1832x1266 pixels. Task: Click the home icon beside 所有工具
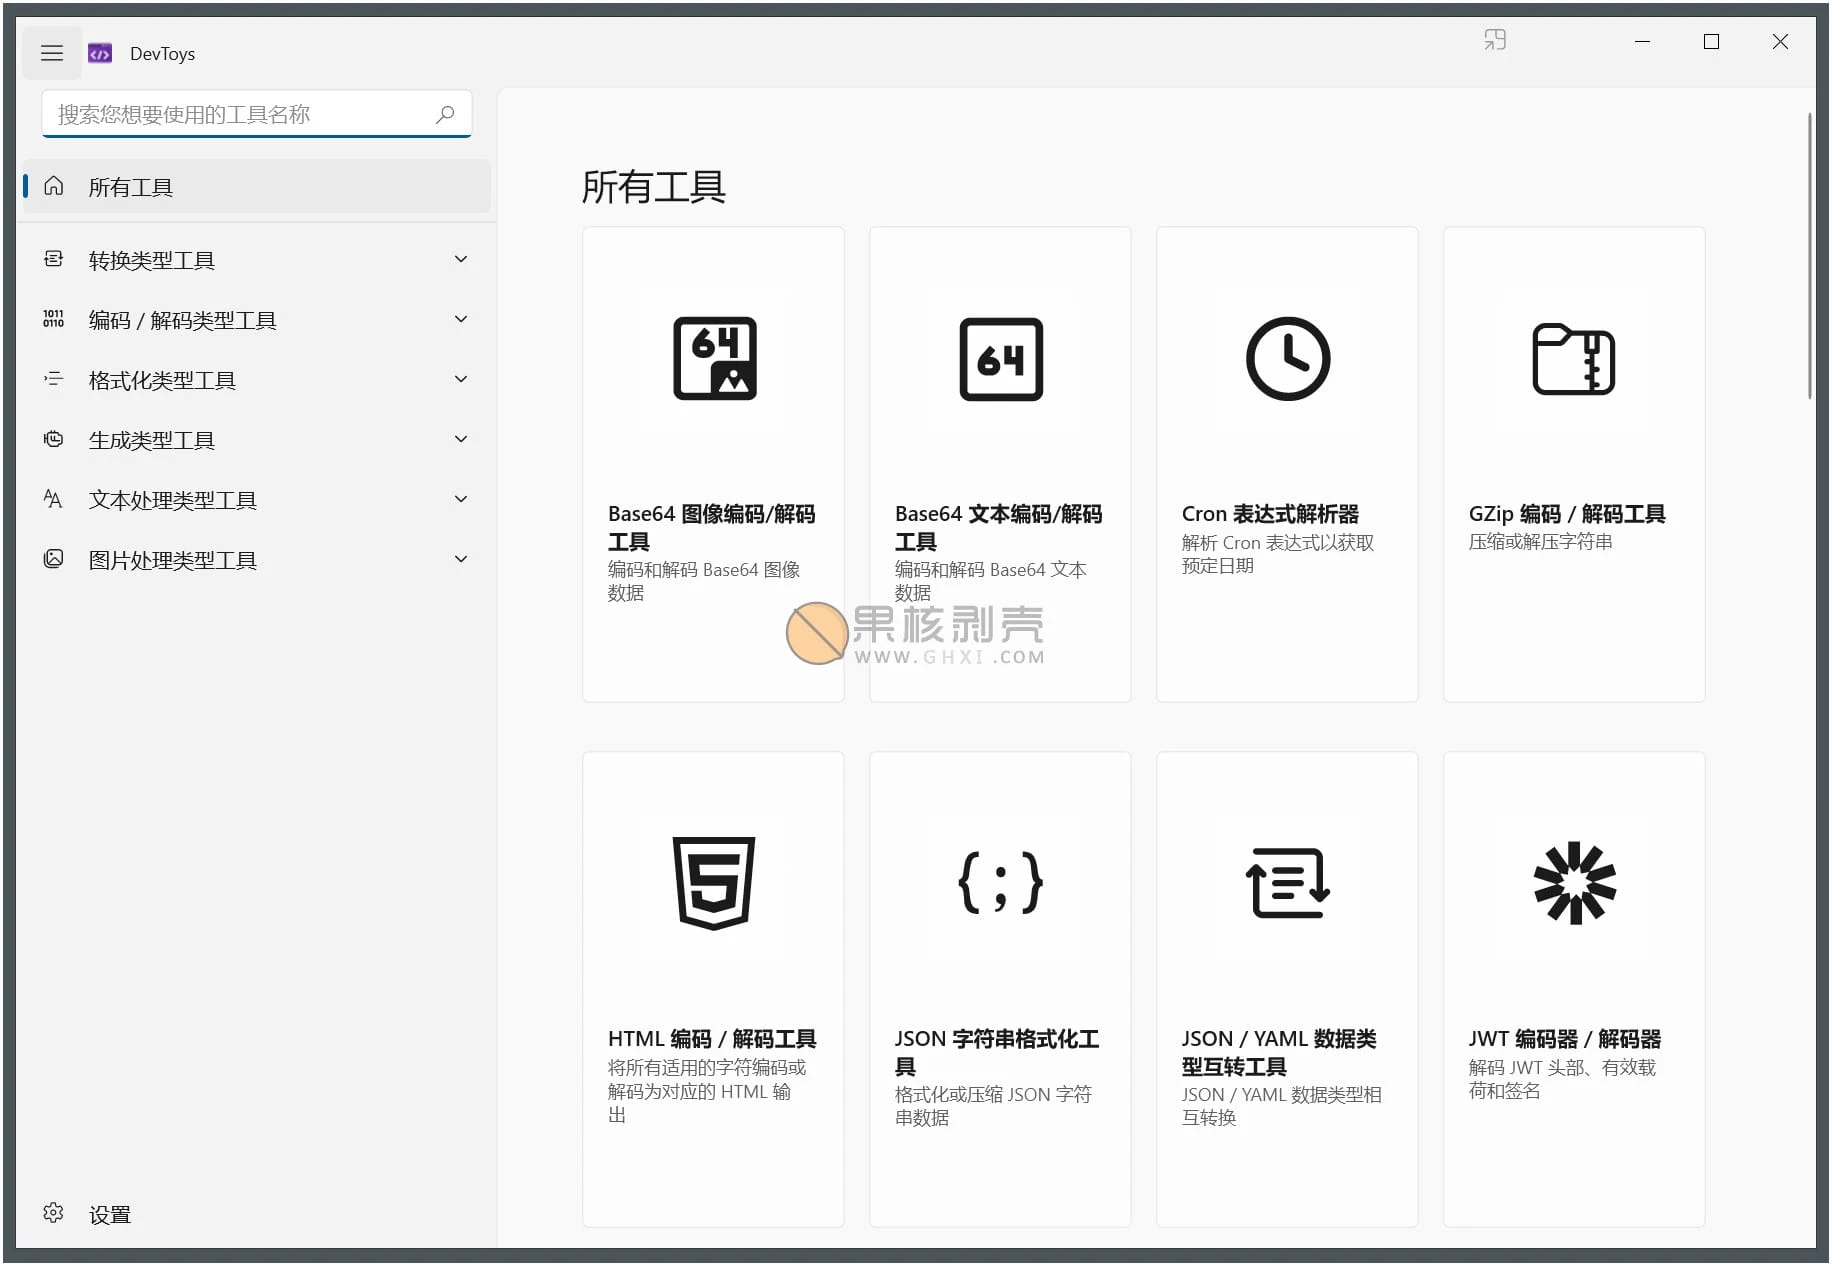pyautogui.click(x=54, y=186)
